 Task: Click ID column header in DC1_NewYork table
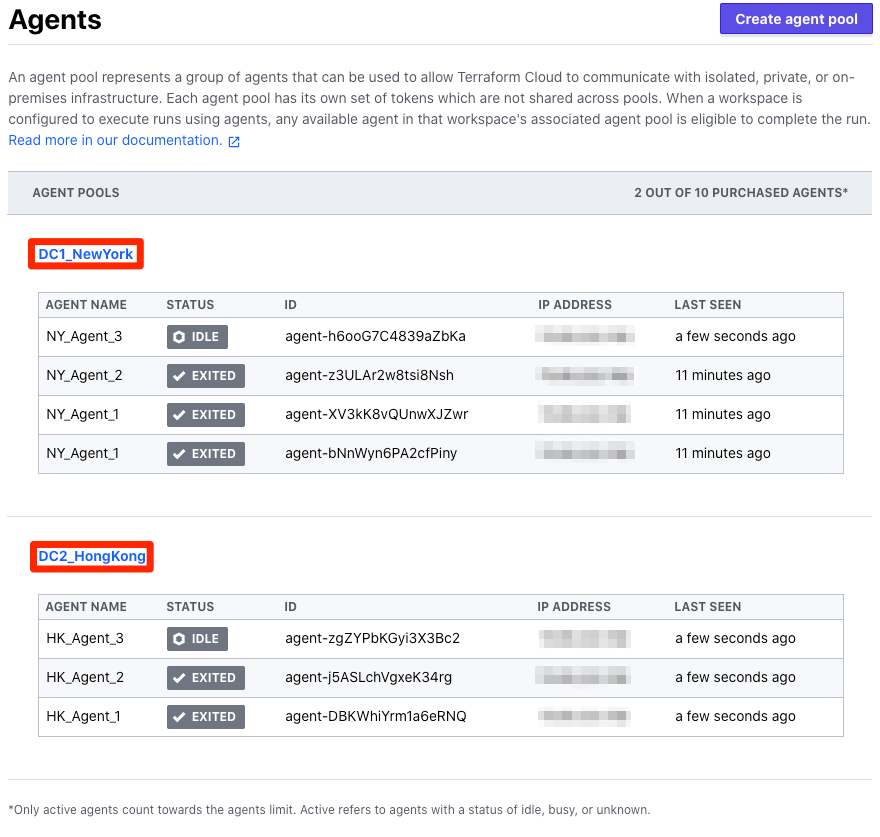tap(290, 305)
